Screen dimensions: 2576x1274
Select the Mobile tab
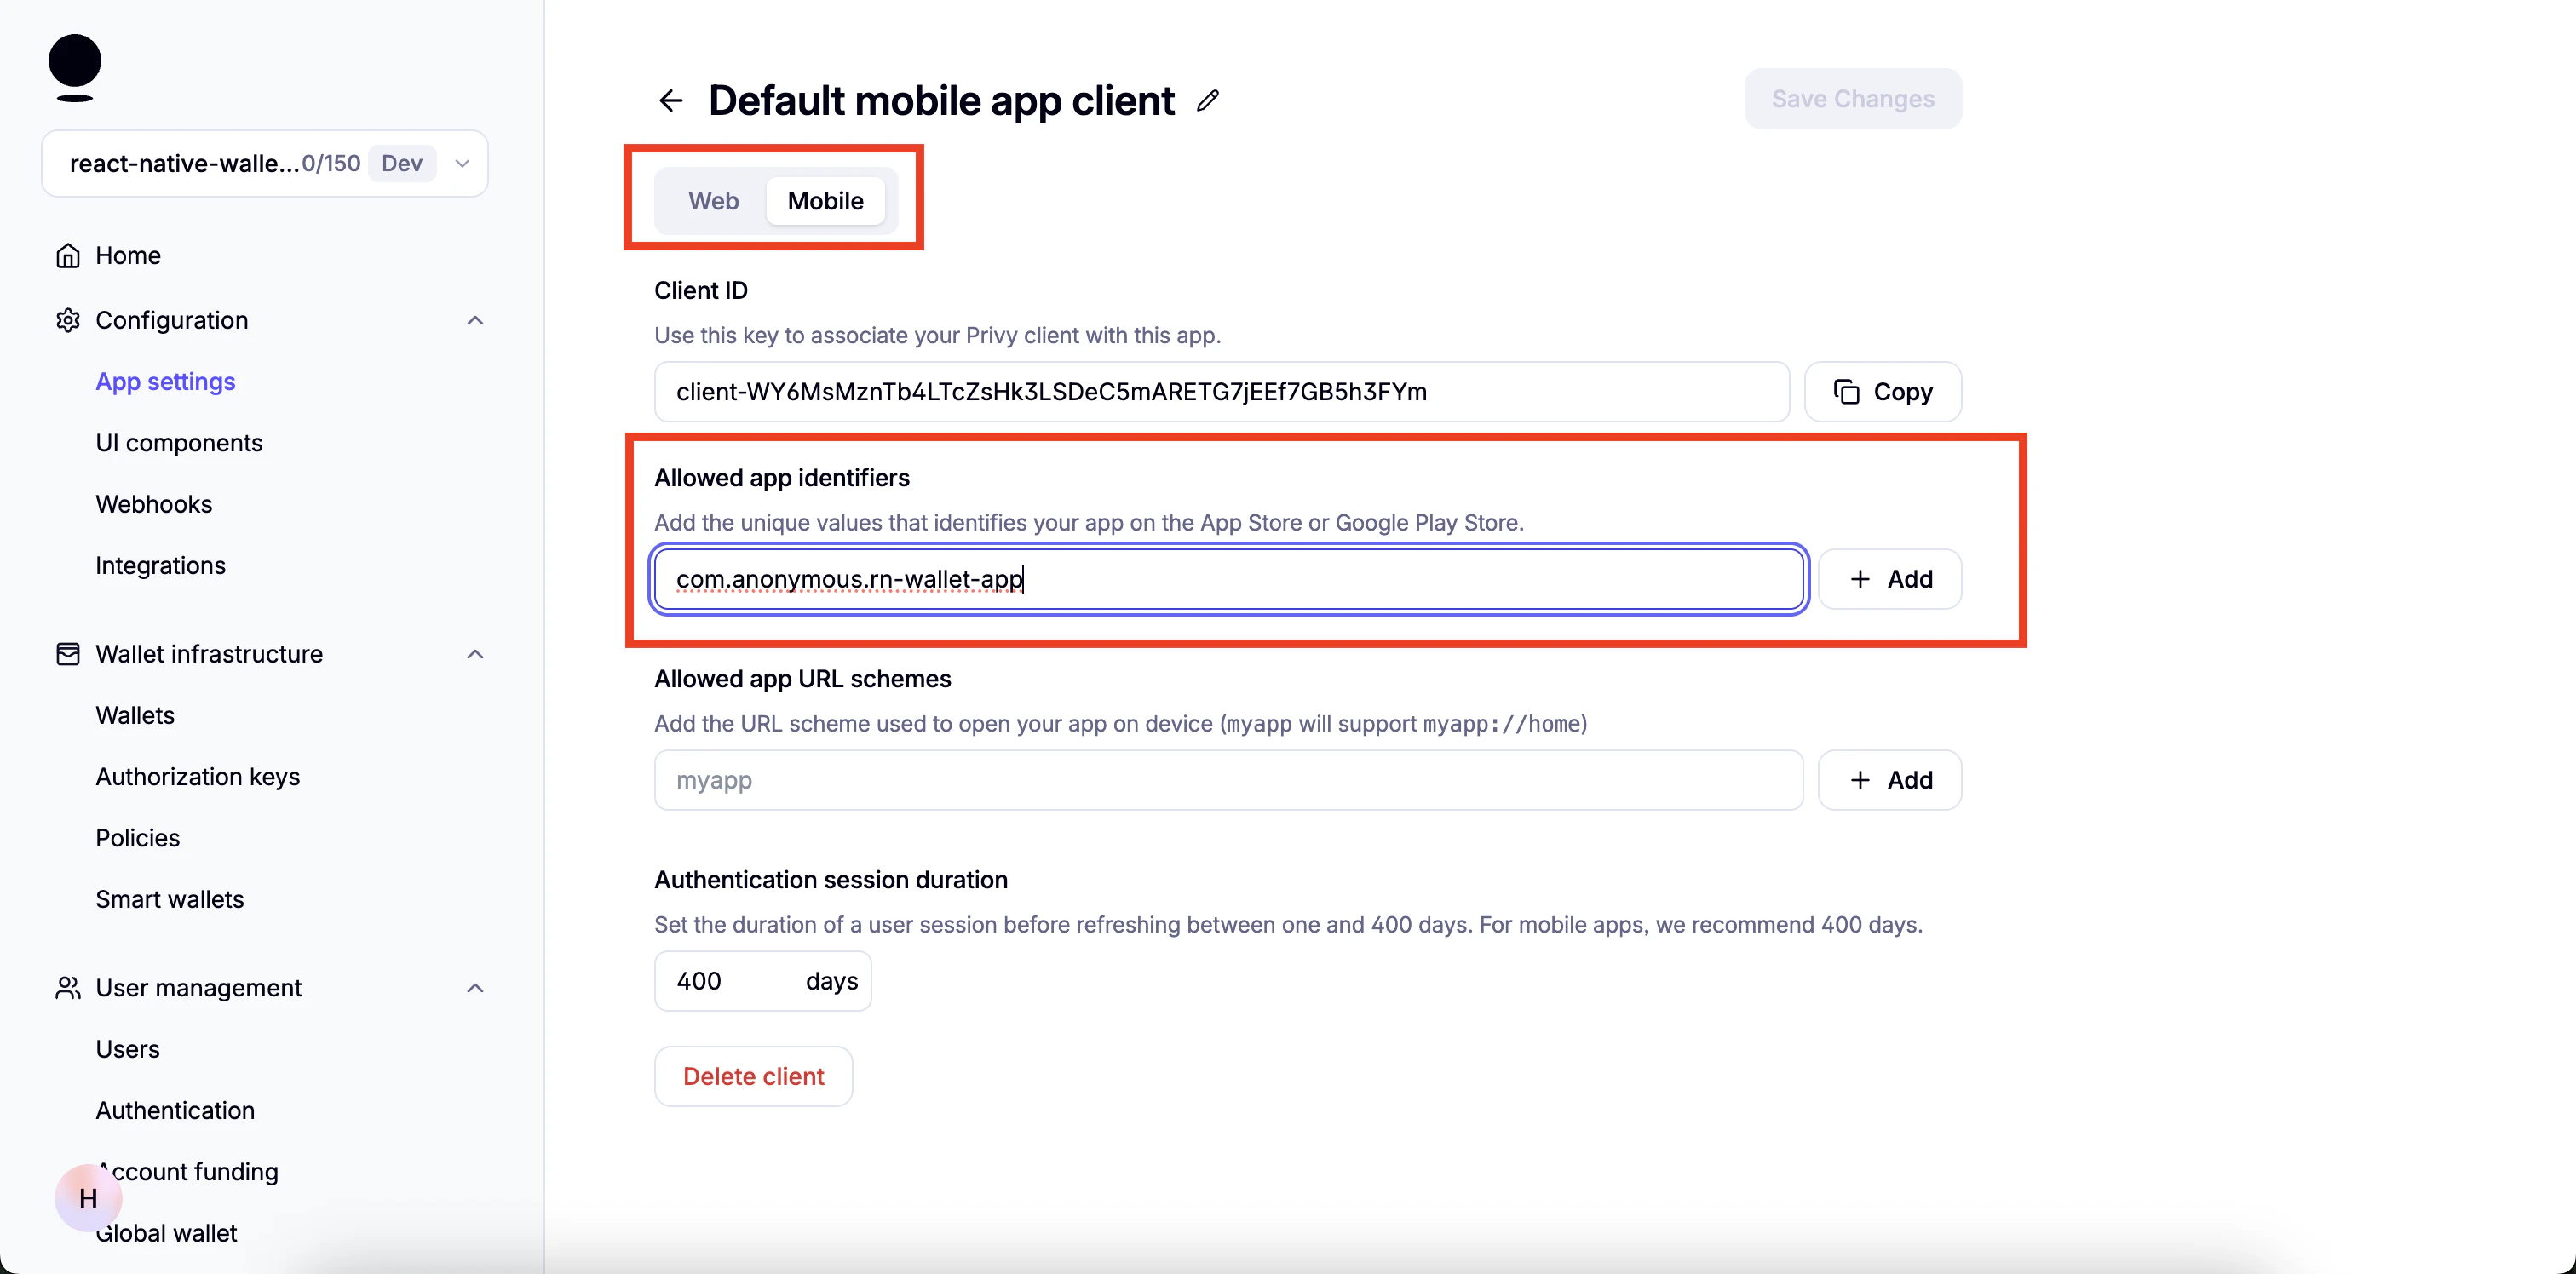(x=825, y=200)
